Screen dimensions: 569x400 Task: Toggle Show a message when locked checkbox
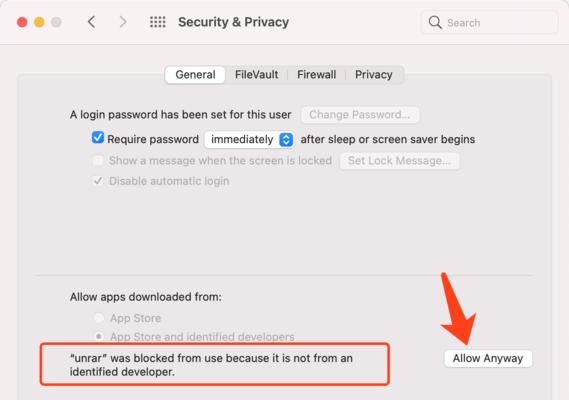tap(98, 160)
